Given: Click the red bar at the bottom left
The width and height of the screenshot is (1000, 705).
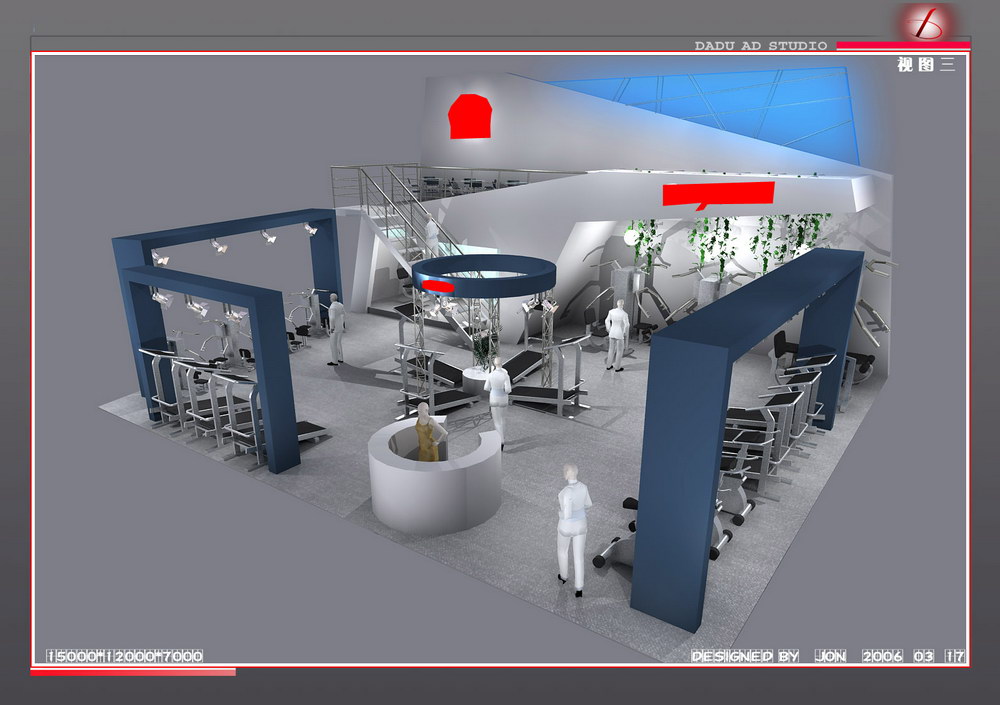Looking at the screenshot, I should (133, 672).
